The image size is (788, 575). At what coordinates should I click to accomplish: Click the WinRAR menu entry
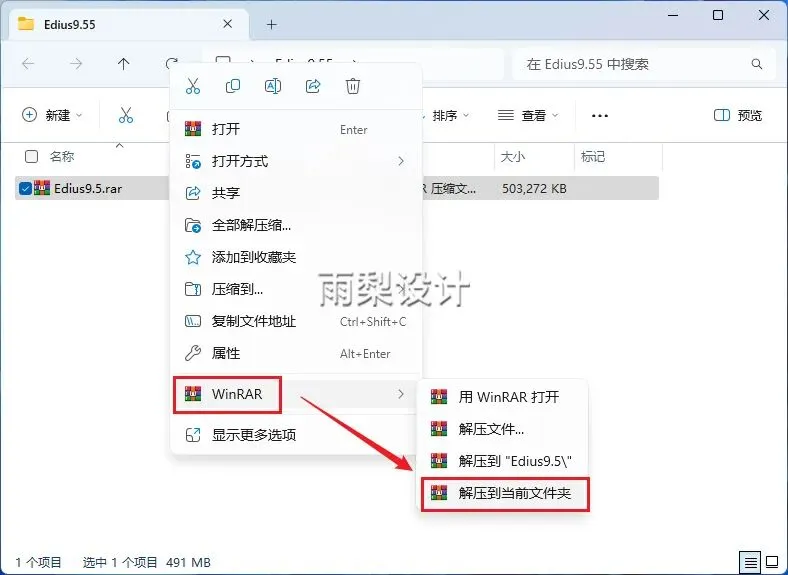point(297,394)
